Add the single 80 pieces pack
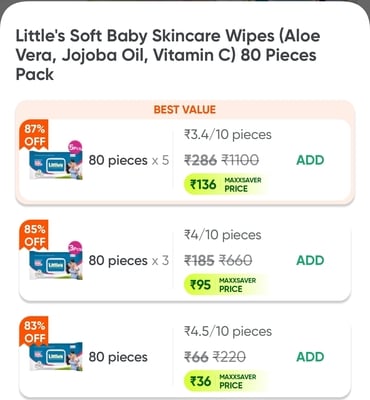 point(310,357)
